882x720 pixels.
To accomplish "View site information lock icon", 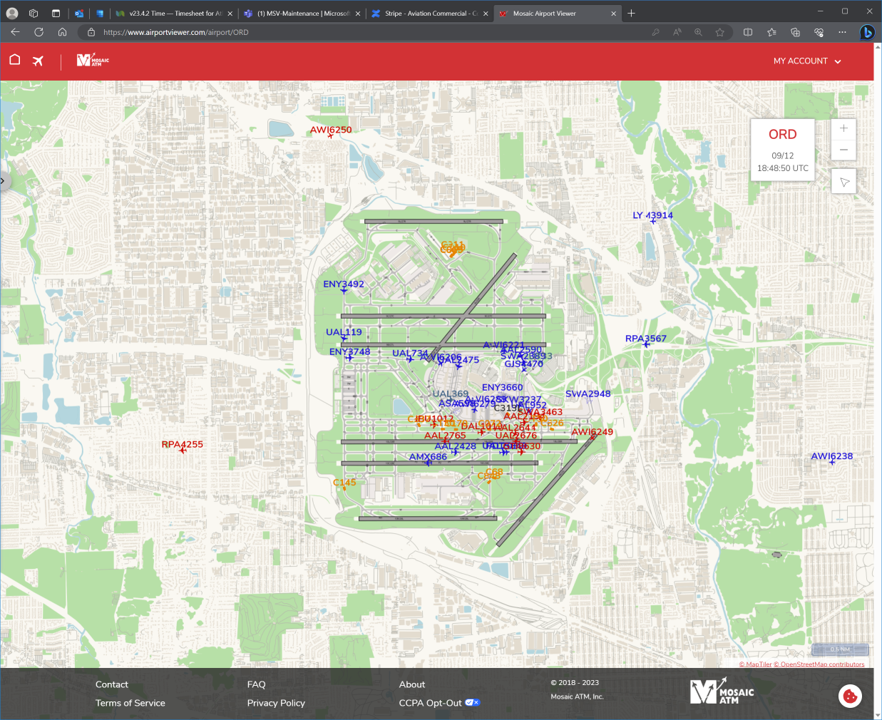I will click(x=91, y=33).
